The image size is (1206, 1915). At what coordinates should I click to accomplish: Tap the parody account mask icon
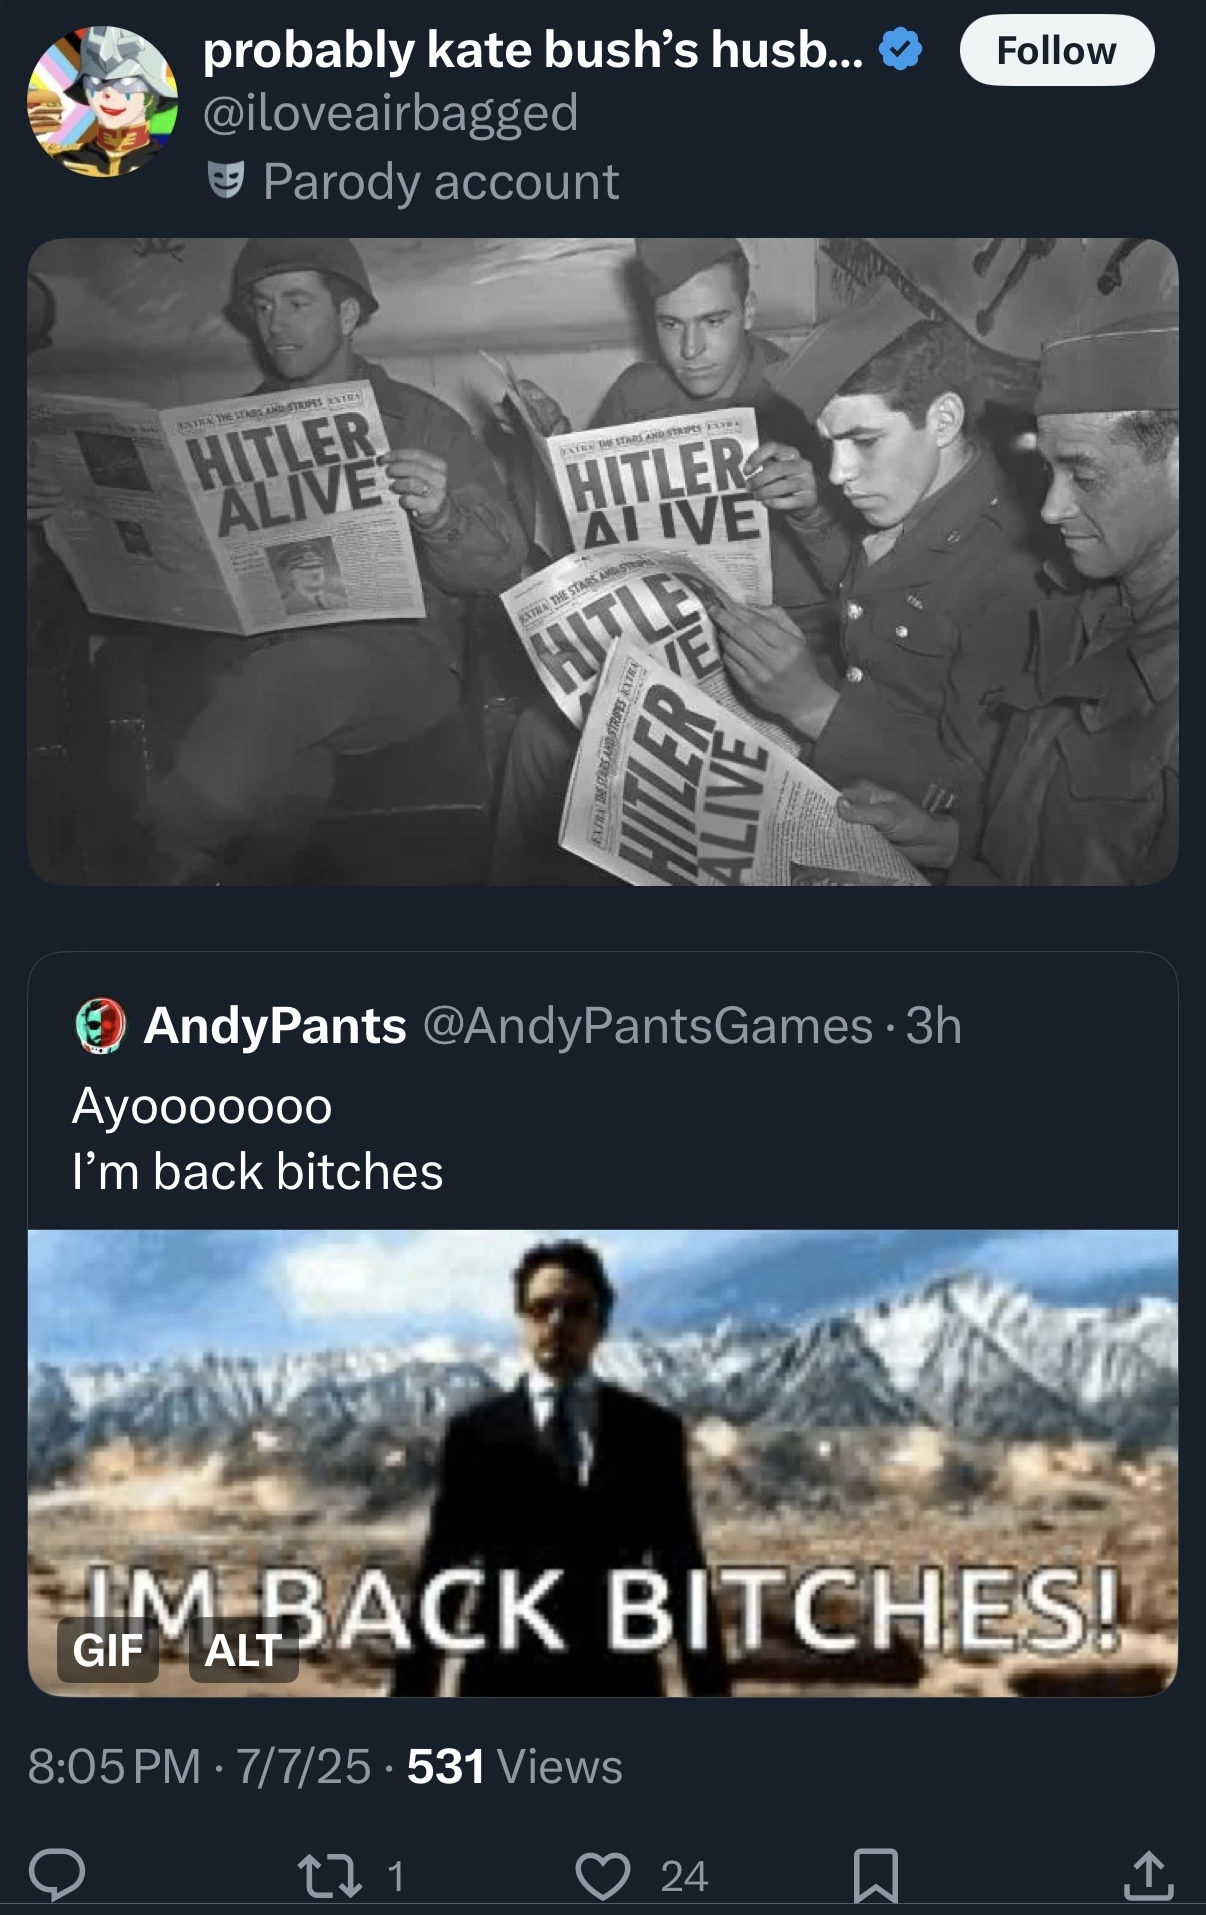[226, 181]
